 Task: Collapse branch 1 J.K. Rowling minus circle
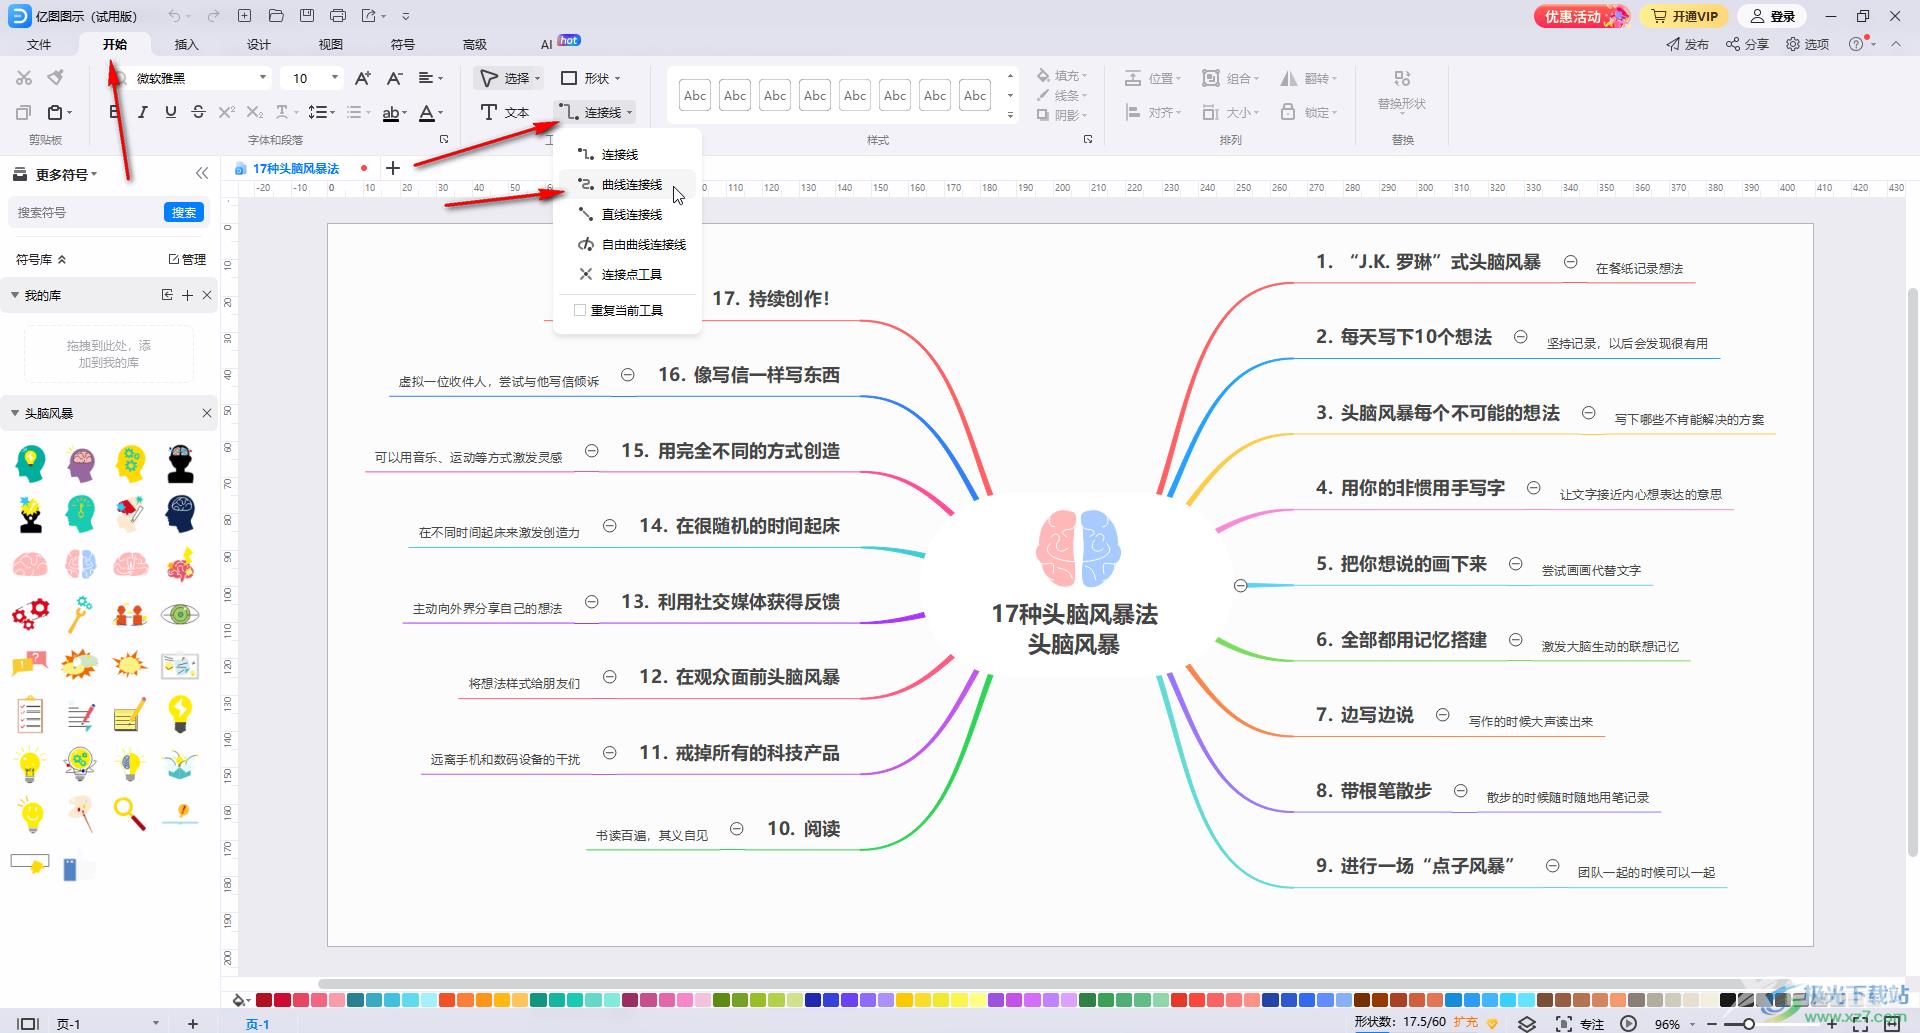pos(1570,262)
